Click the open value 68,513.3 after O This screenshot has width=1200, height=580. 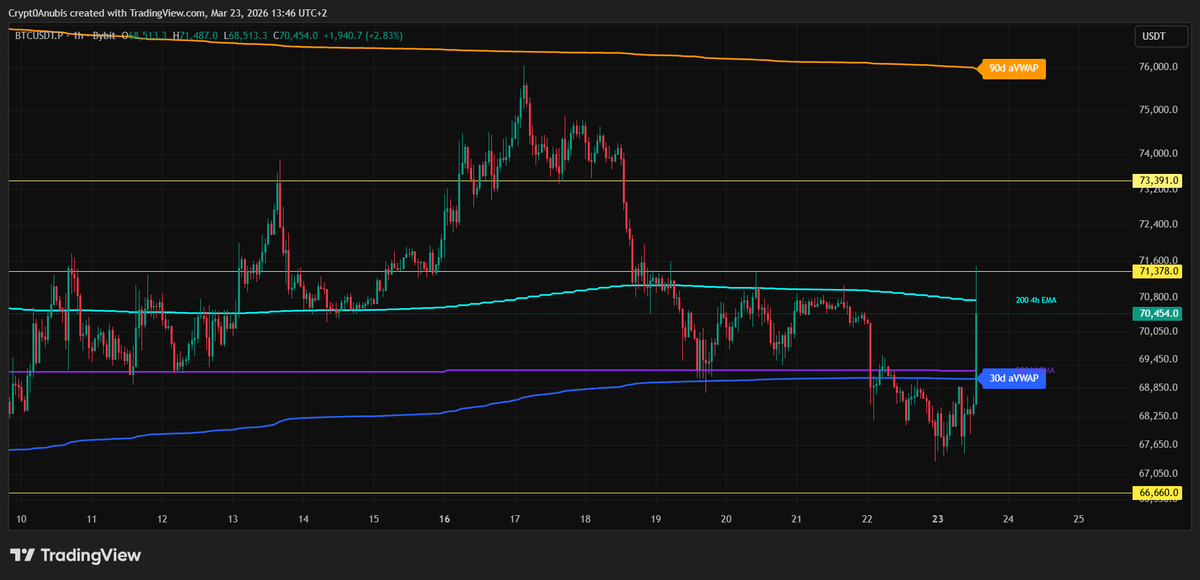pyautogui.click(x=147, y=36)
